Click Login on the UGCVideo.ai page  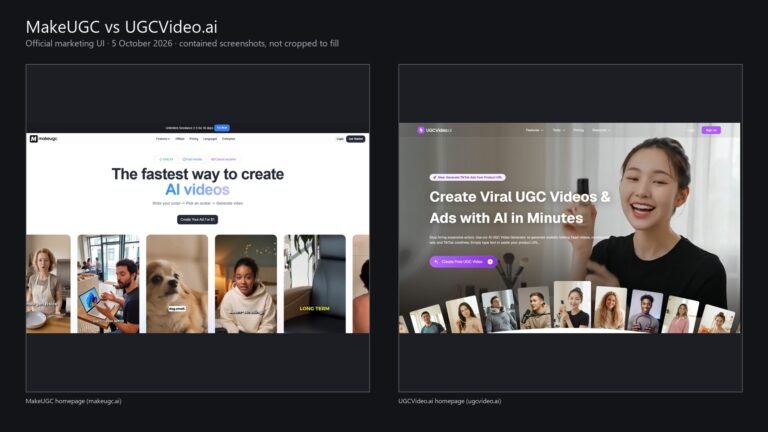coord(691,130)
